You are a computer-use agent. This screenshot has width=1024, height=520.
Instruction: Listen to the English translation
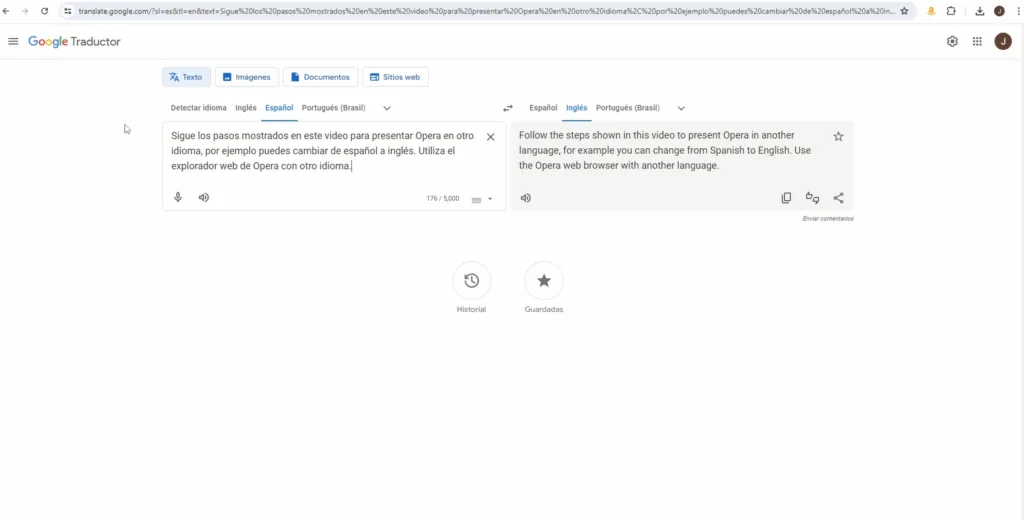pos(526,198)
